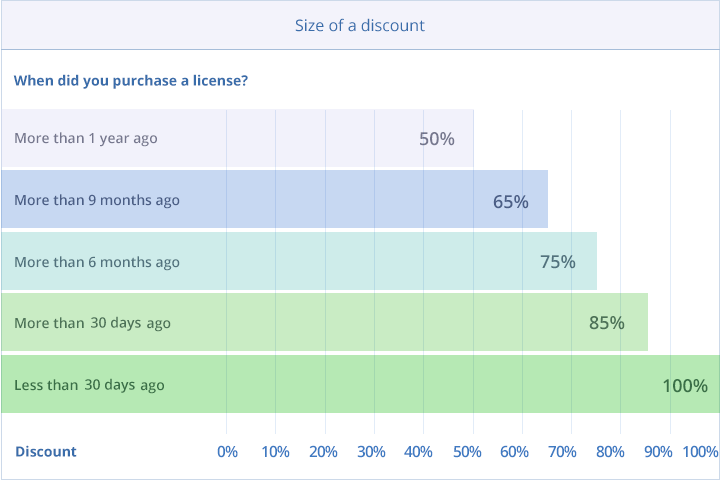Select the 90% tick on the bottom axis
This screenshot has height=486, width=720.
pyautogui.click(x=658, y=452)
